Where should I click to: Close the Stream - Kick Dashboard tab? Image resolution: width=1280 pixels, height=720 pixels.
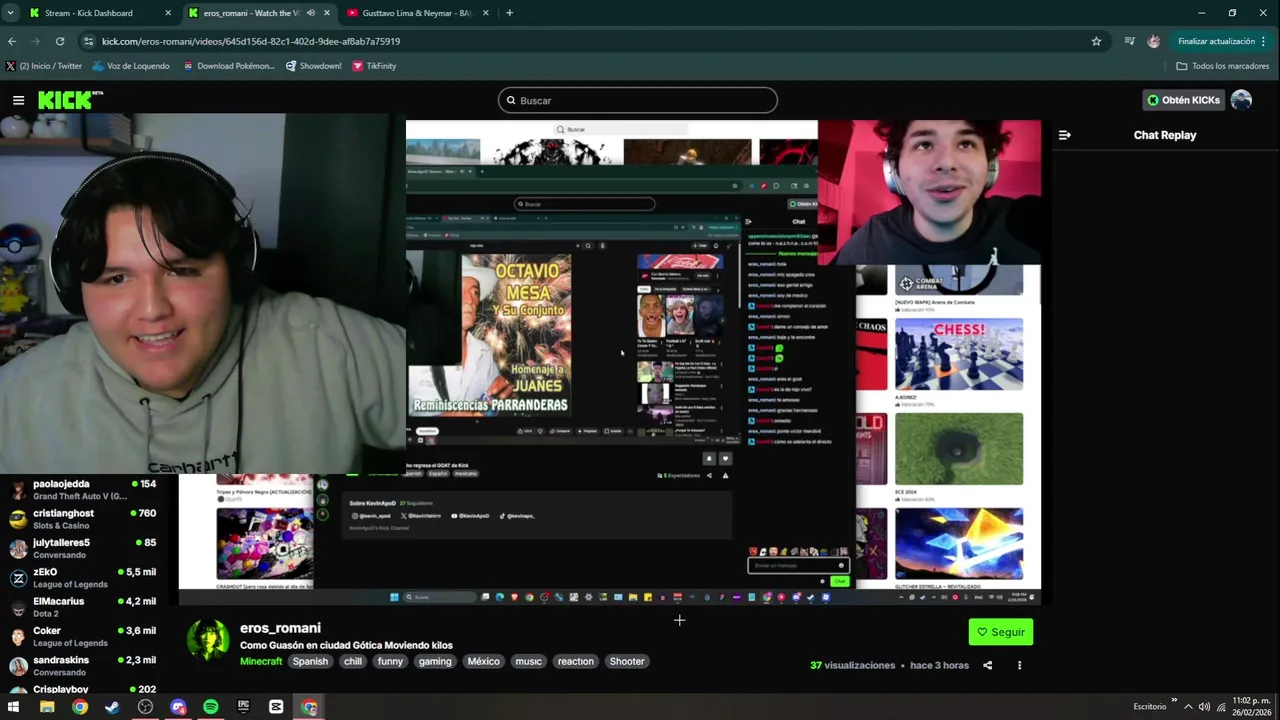(168, 13)
